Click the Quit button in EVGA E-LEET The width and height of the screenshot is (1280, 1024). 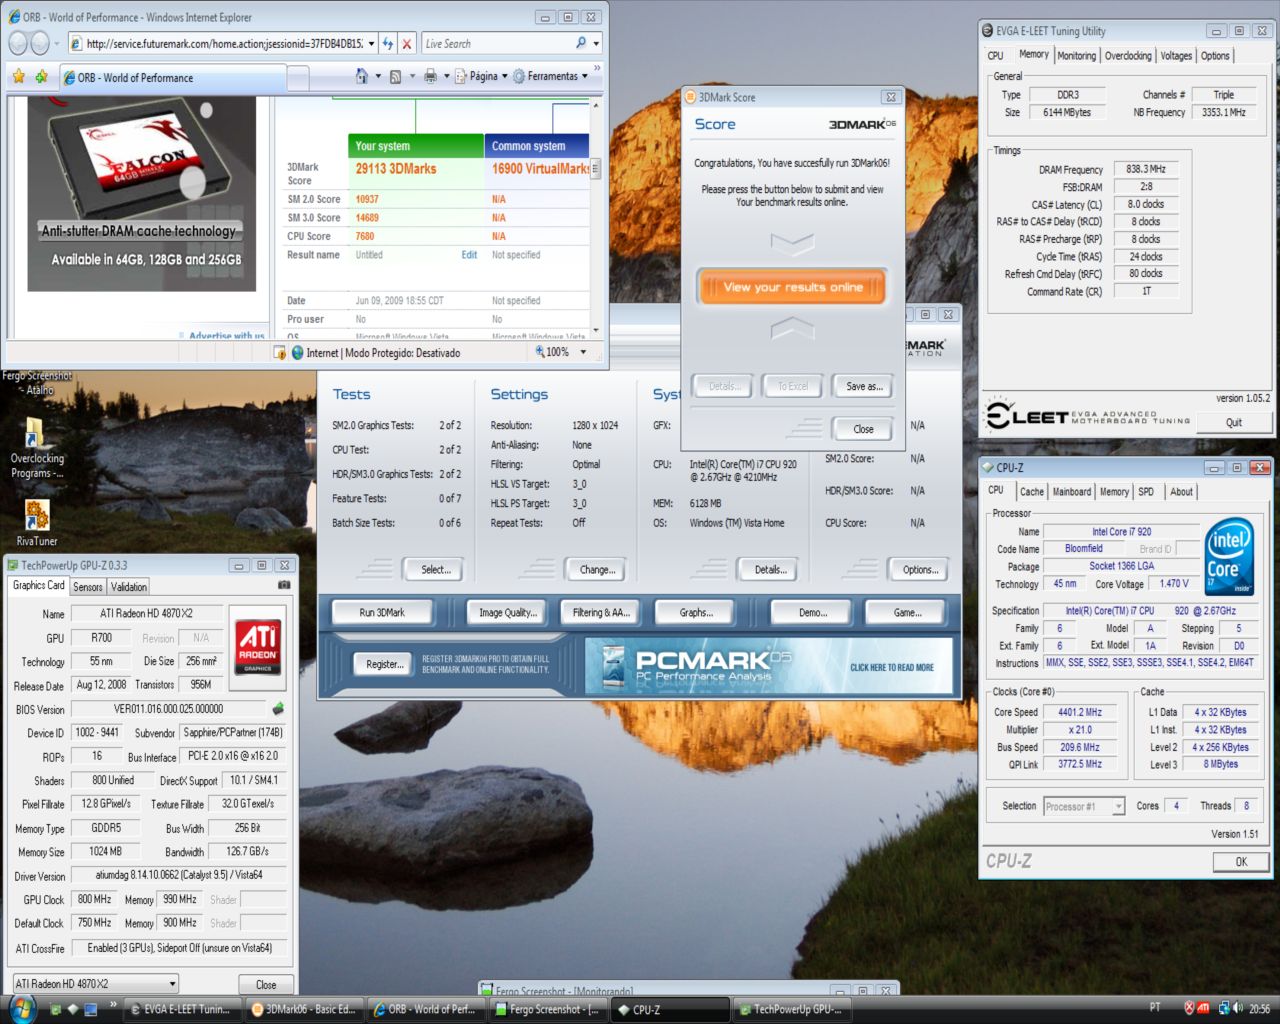[x=1234, y=422]
